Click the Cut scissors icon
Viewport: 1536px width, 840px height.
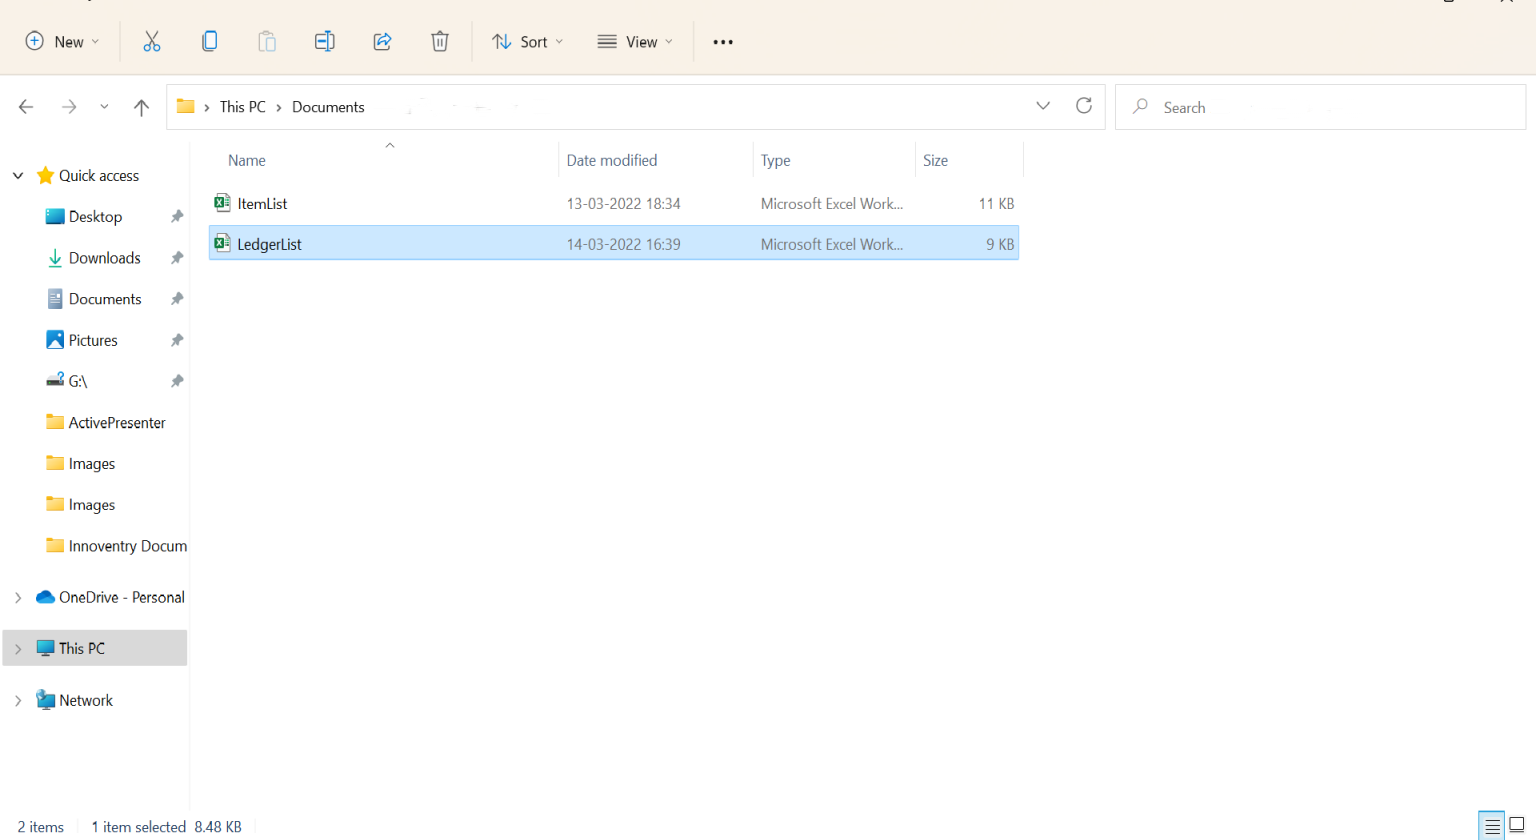click(x=152, y=41)
